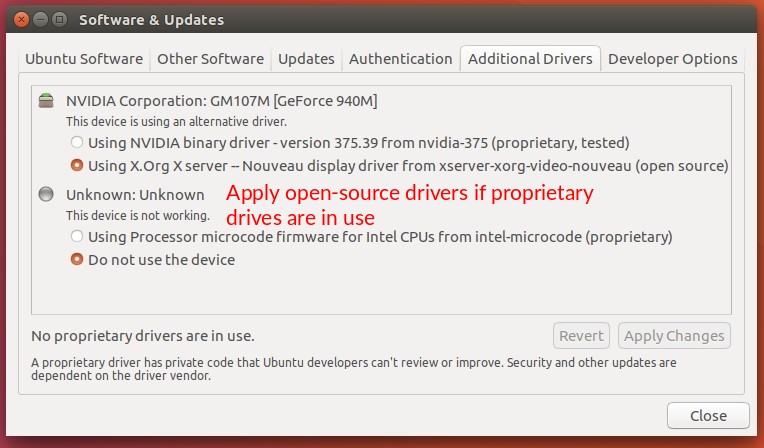Maximize the Software & Updates window

(59, 19)
